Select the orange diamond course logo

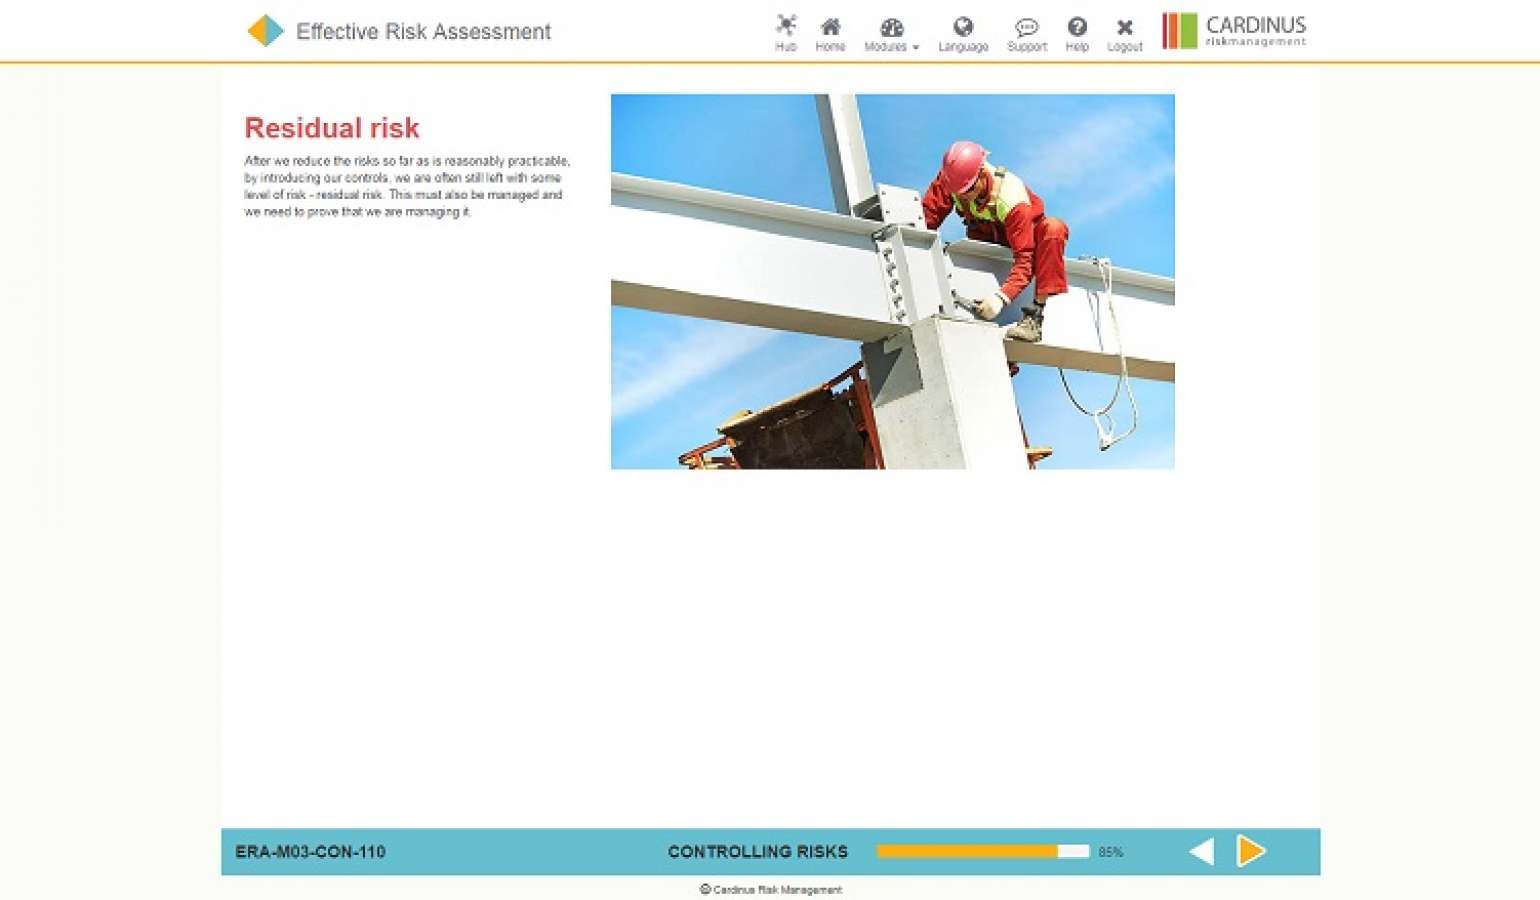pos(264,30)
